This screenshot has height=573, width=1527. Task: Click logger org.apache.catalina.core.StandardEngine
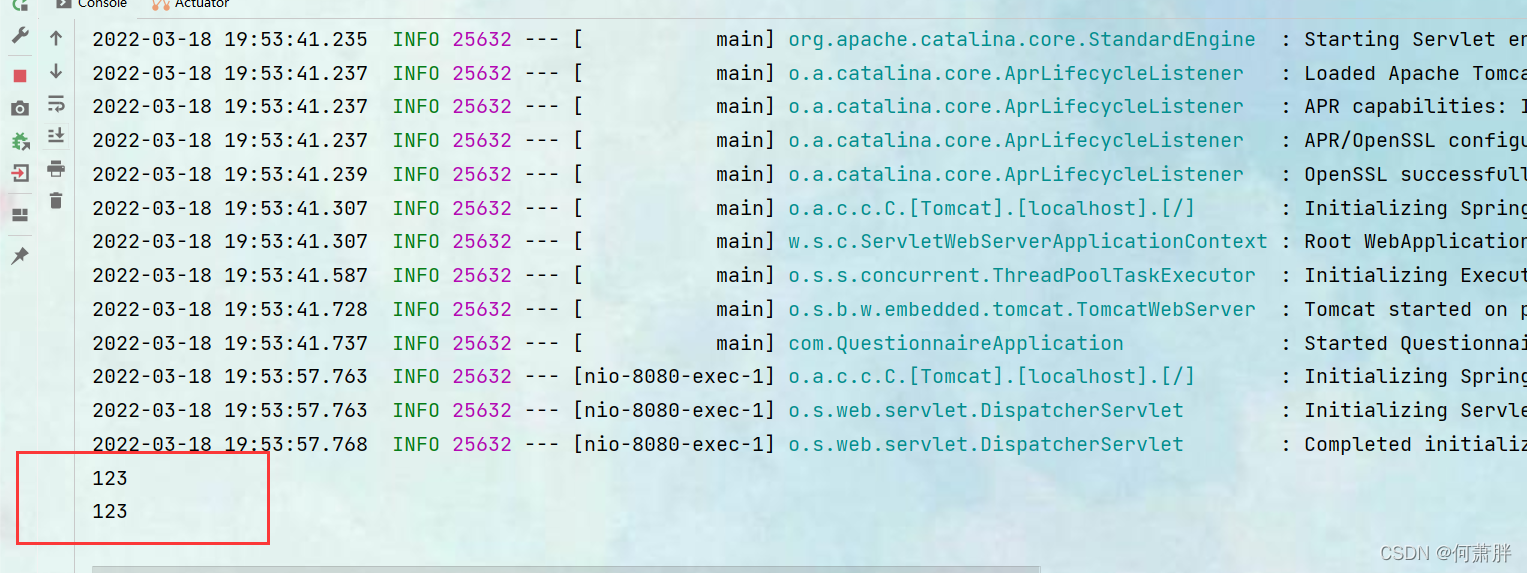[1021, 39]
